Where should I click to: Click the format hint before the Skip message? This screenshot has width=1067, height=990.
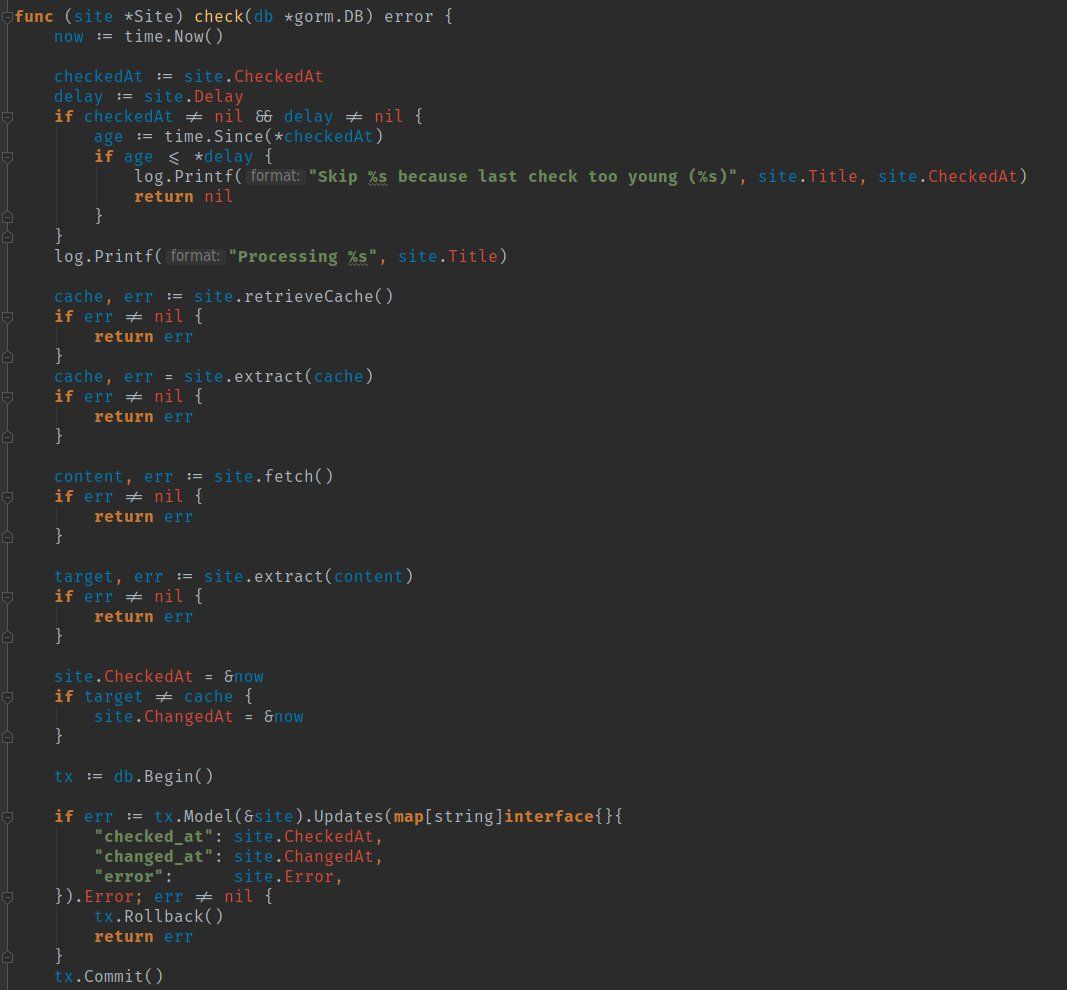(x=275, y=177)
